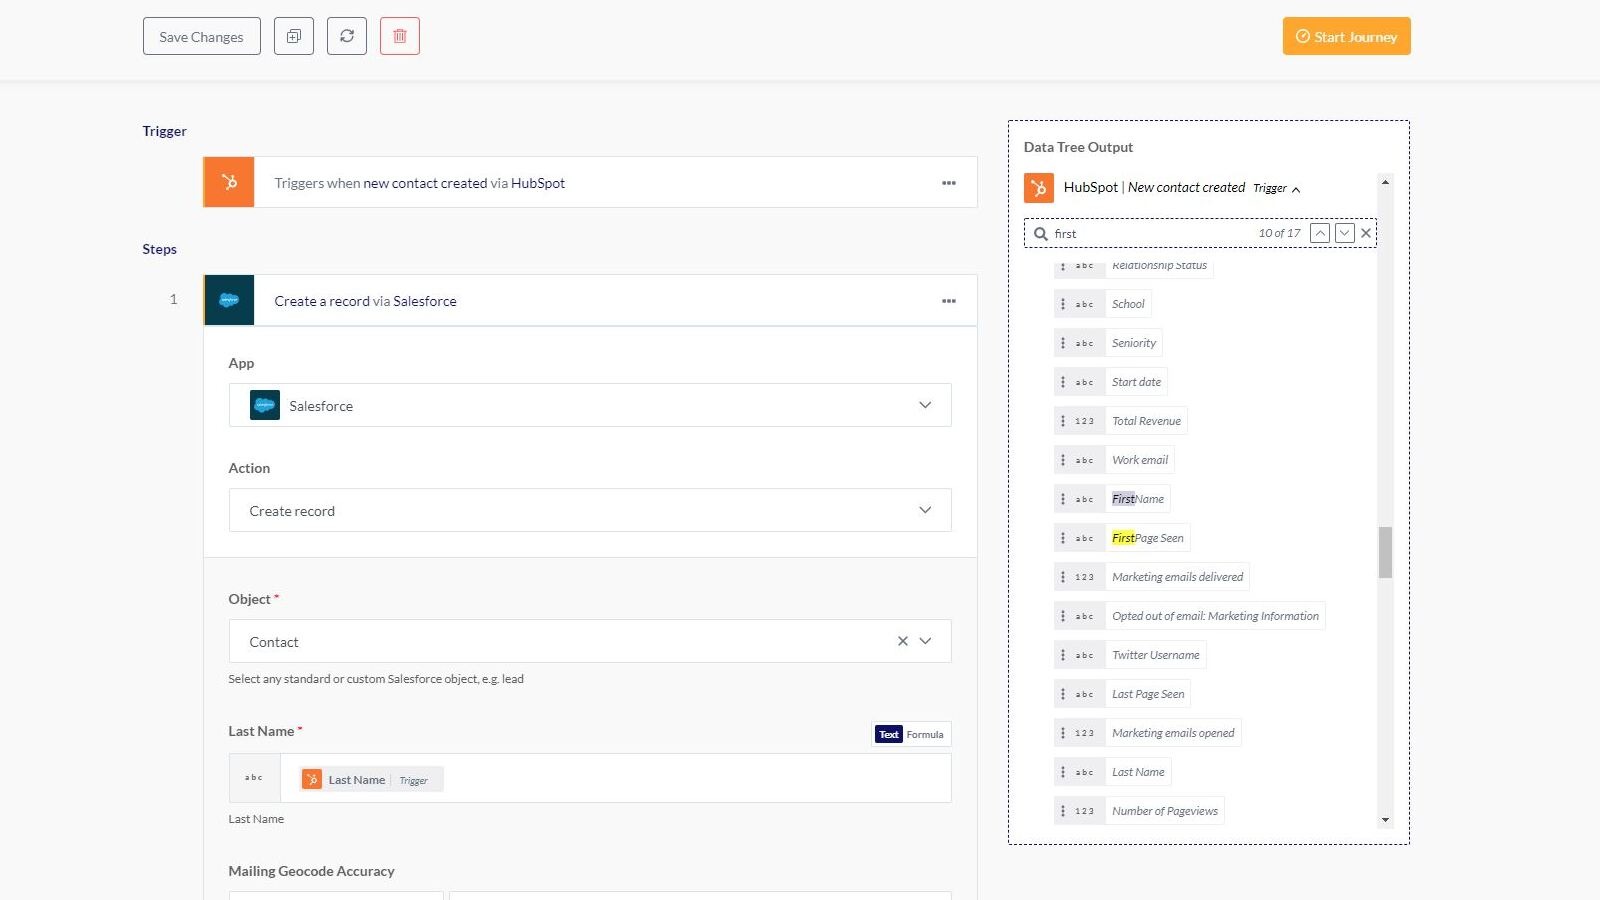
Task: Click the previous search result arrow
Action: coord(1319,232)
